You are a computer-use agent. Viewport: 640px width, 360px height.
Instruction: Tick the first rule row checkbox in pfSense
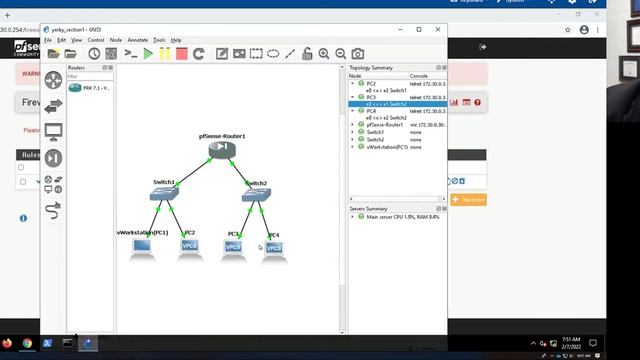point(23,182)
